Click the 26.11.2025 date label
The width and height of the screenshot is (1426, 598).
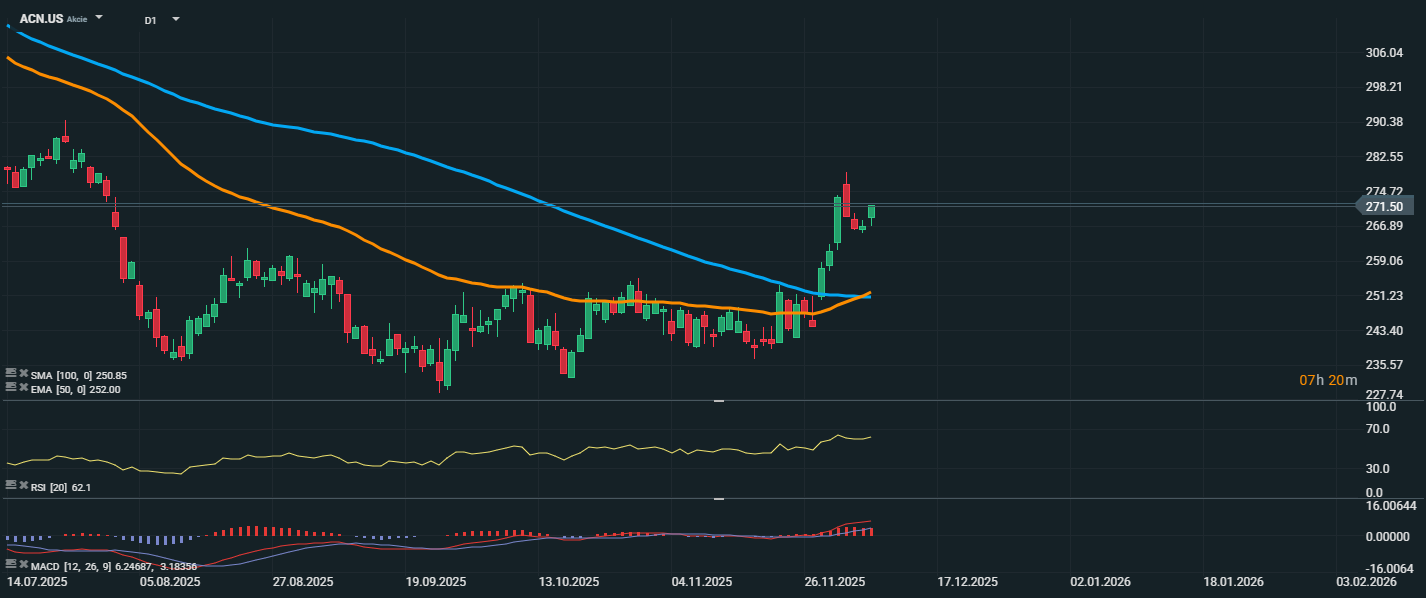(x=835, y=582)
